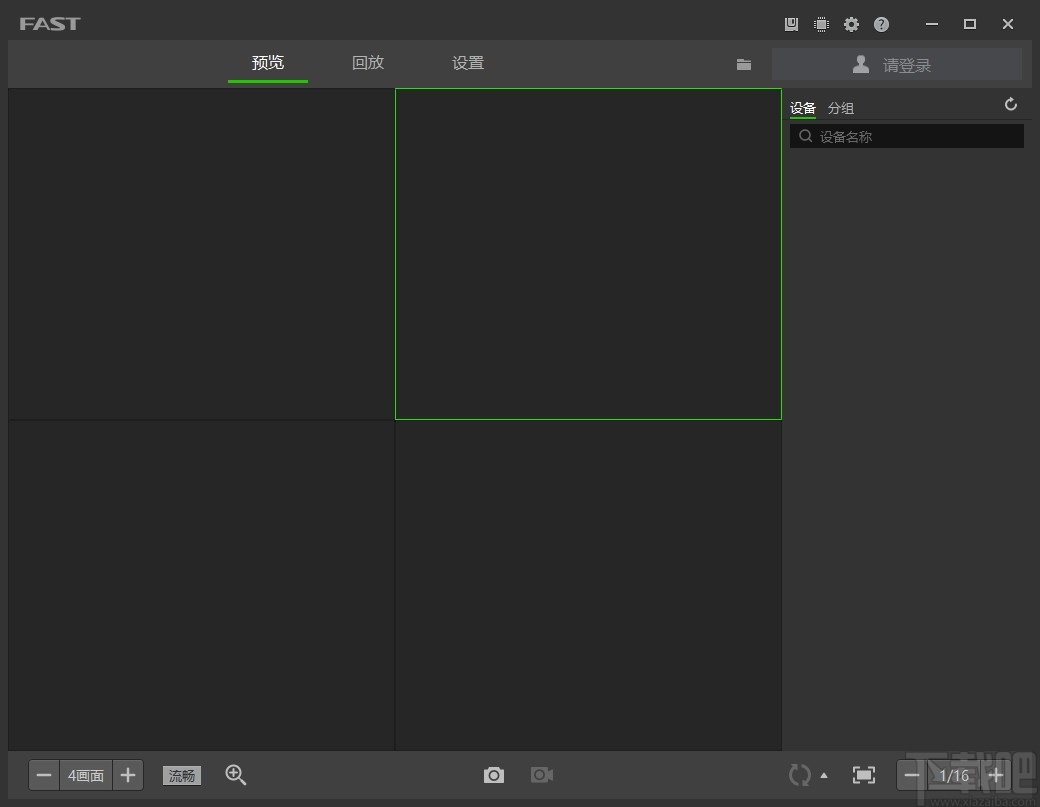This screenshot has width=1040, height=807.
Task: Focus the 设备名称 search field
Action: [907, 137]
